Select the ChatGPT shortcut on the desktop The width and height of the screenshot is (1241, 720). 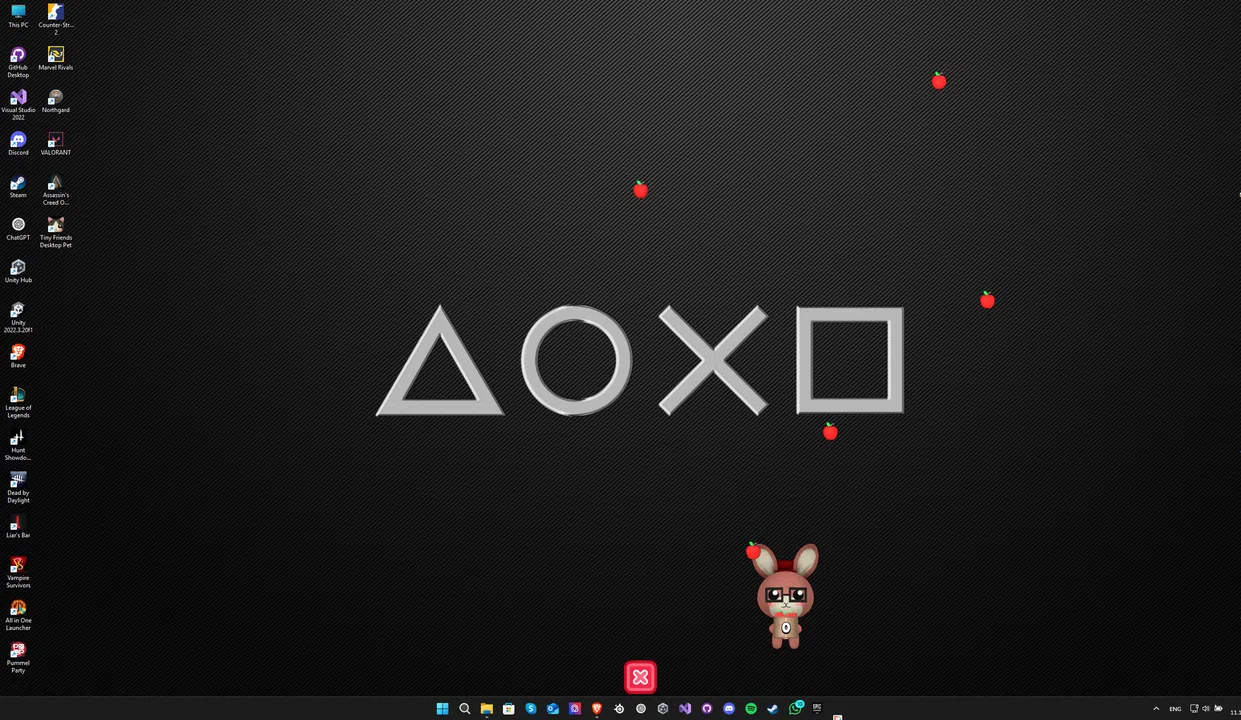pyautogui.click(x=18, y=229)
